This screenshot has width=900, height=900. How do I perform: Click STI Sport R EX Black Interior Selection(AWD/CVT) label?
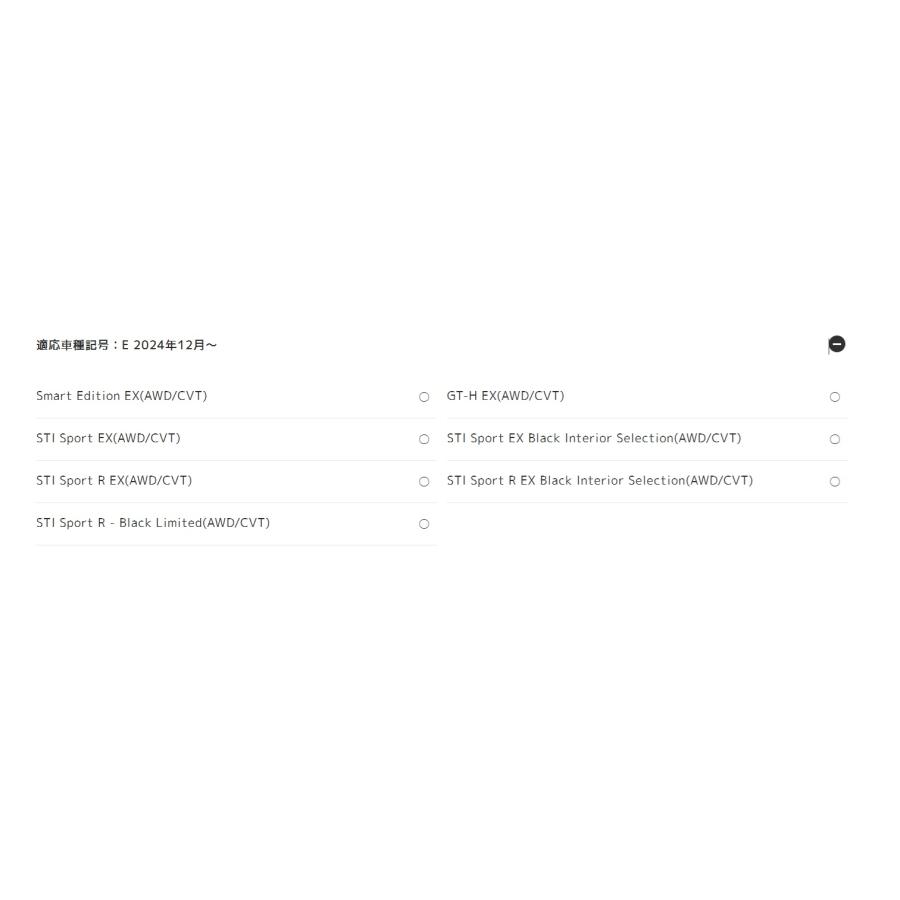point(600,480)
